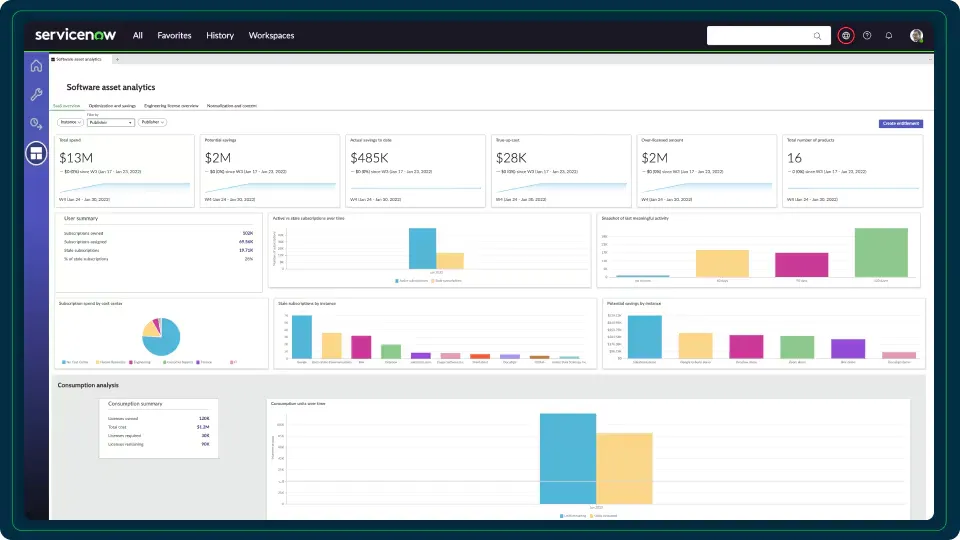Switch to Optimization and savings tab
Image resolution: width=960 pixels, height=540 pixels.
tap(112, 106)
